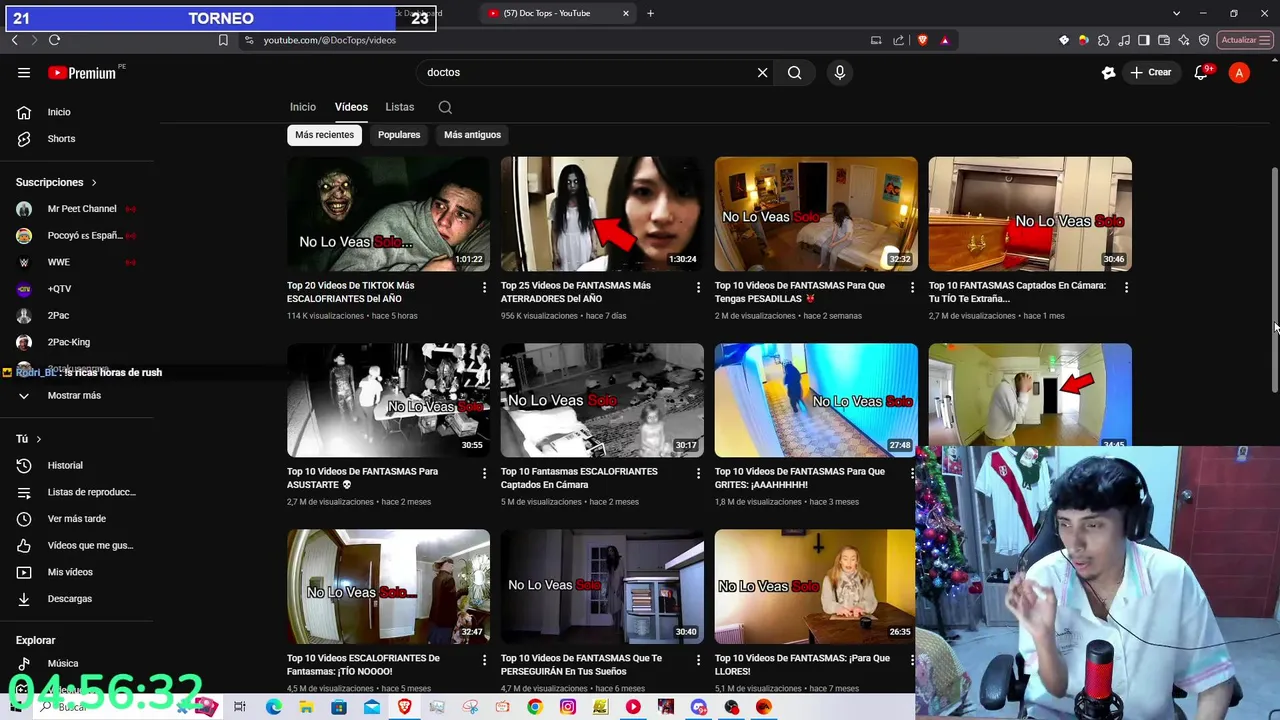This screenshot has width=1280, height=720.
Task: Click the Crear button
Action: pyautogui.click(x=1151, y=72)
